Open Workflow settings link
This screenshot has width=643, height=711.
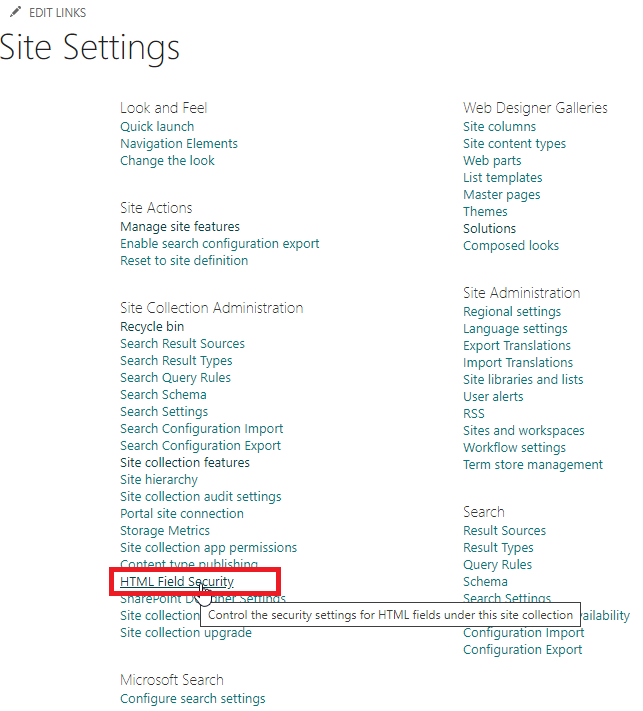click(x=514, y=448)
